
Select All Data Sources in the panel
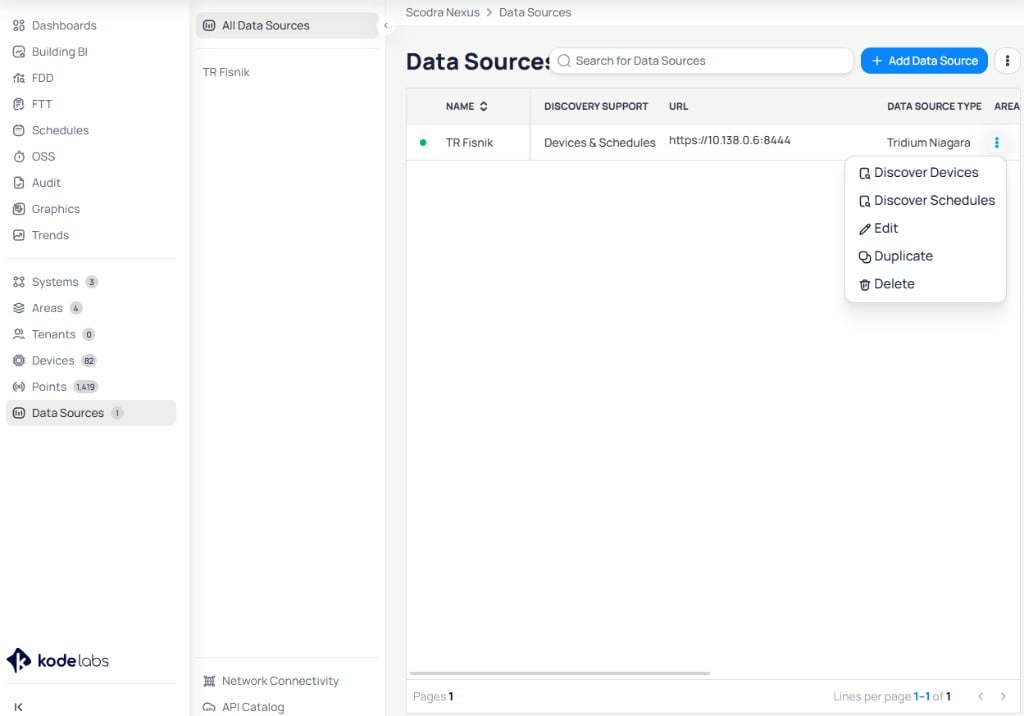pyautogui.click(x=287, y=25)
